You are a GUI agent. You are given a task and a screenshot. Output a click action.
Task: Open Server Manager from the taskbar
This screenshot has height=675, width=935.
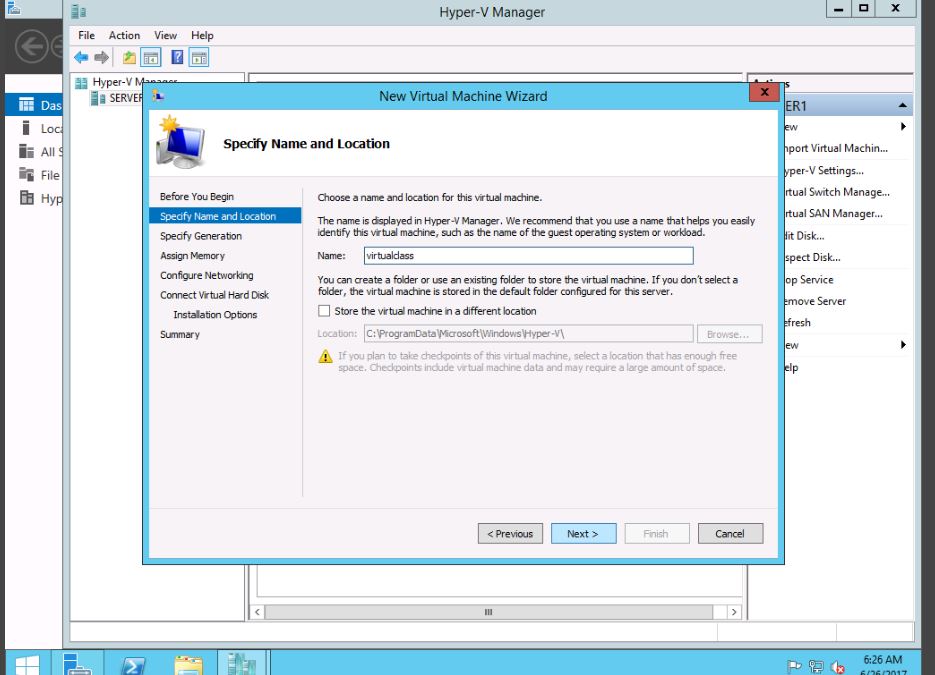[x=78, y=664]
